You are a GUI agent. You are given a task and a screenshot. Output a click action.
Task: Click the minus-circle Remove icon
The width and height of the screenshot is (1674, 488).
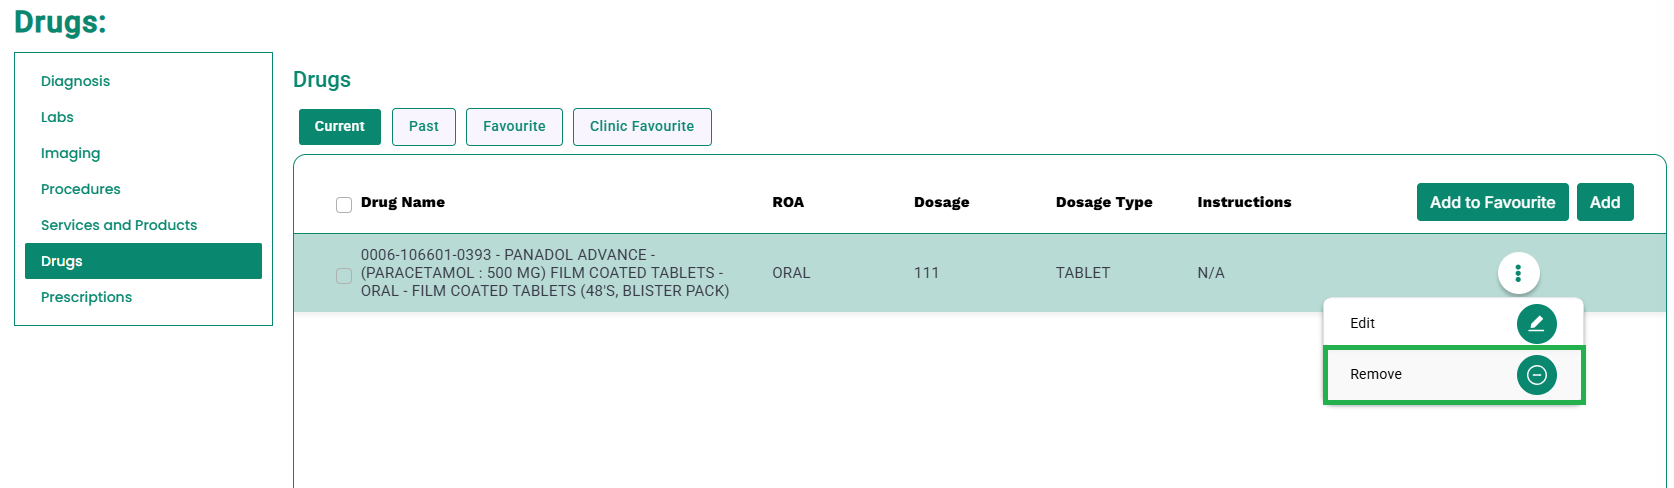[1536, 375]
